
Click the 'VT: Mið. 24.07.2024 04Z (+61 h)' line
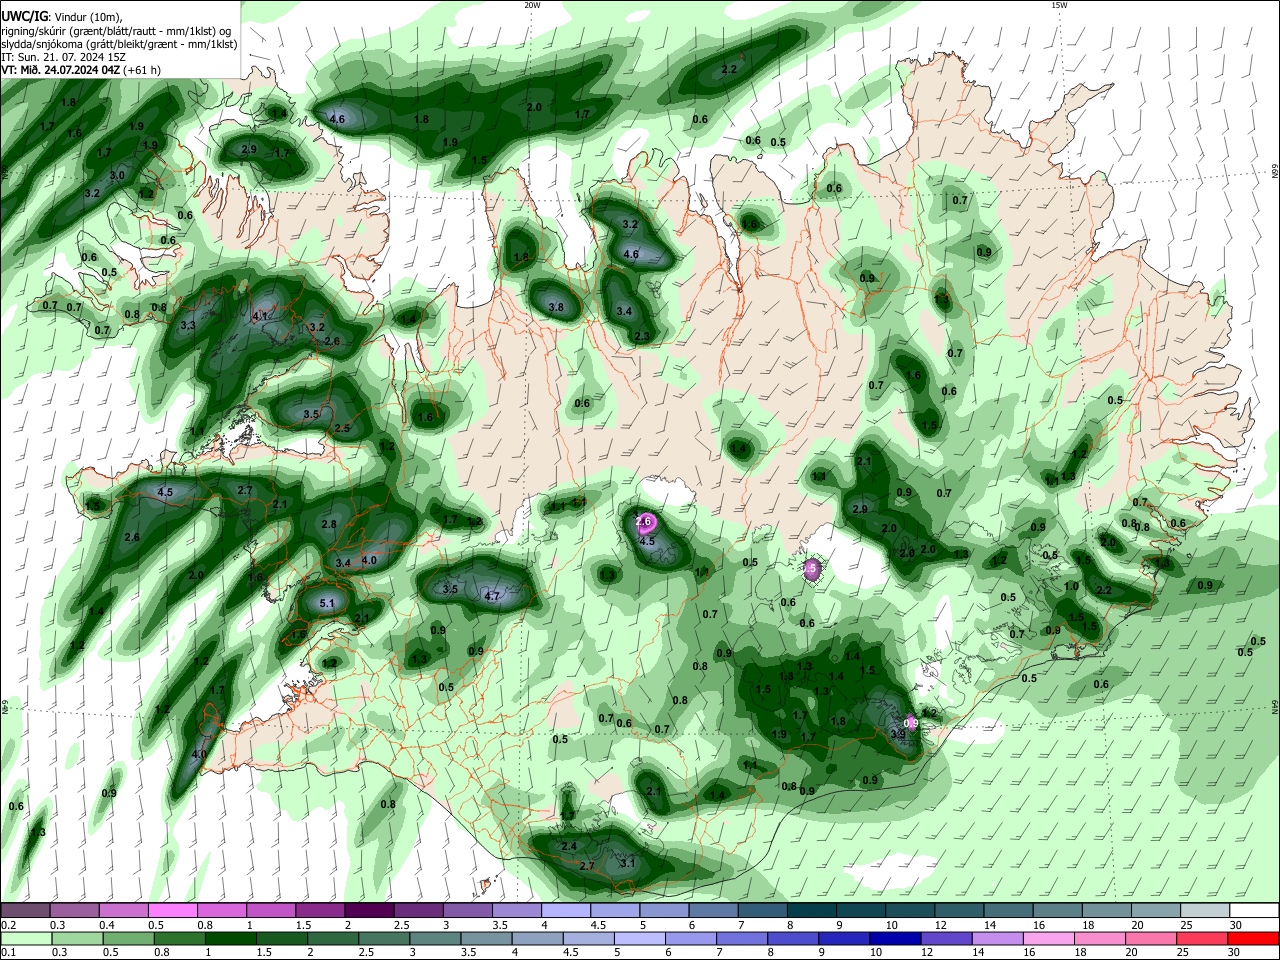point(81,70)
